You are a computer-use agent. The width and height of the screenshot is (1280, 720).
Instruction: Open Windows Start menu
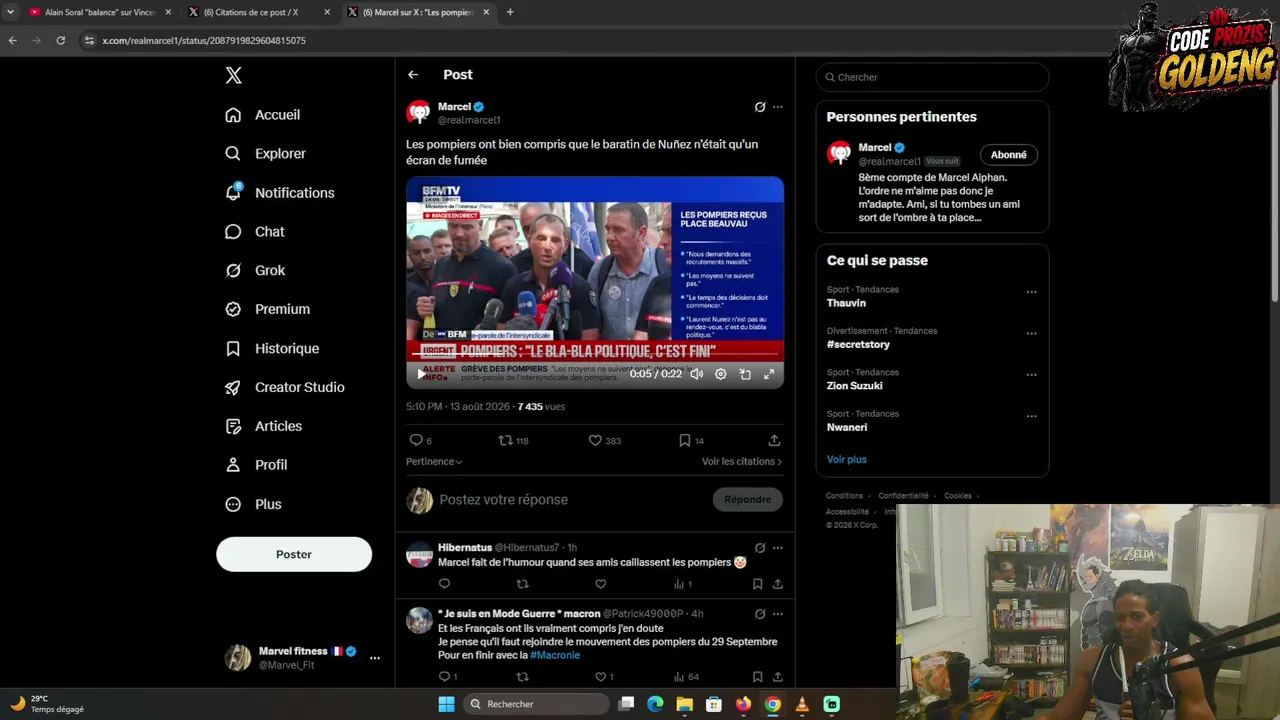[446, 704]
